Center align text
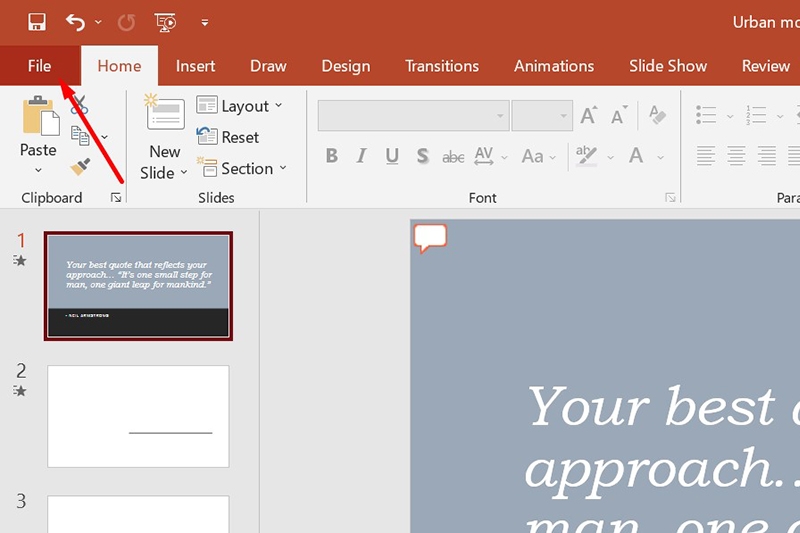Viewport: 800px width, 533px height. [736, 156]
